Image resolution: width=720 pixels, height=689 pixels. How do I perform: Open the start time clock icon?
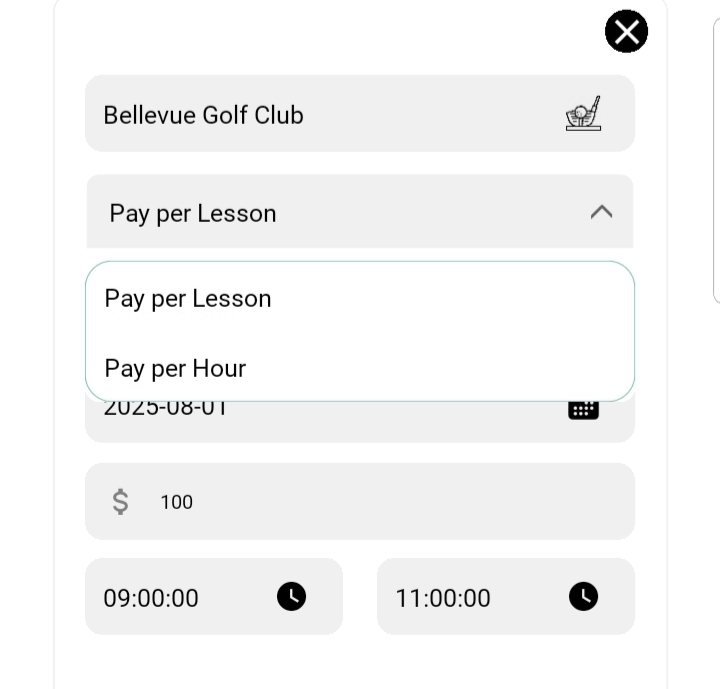291,597
